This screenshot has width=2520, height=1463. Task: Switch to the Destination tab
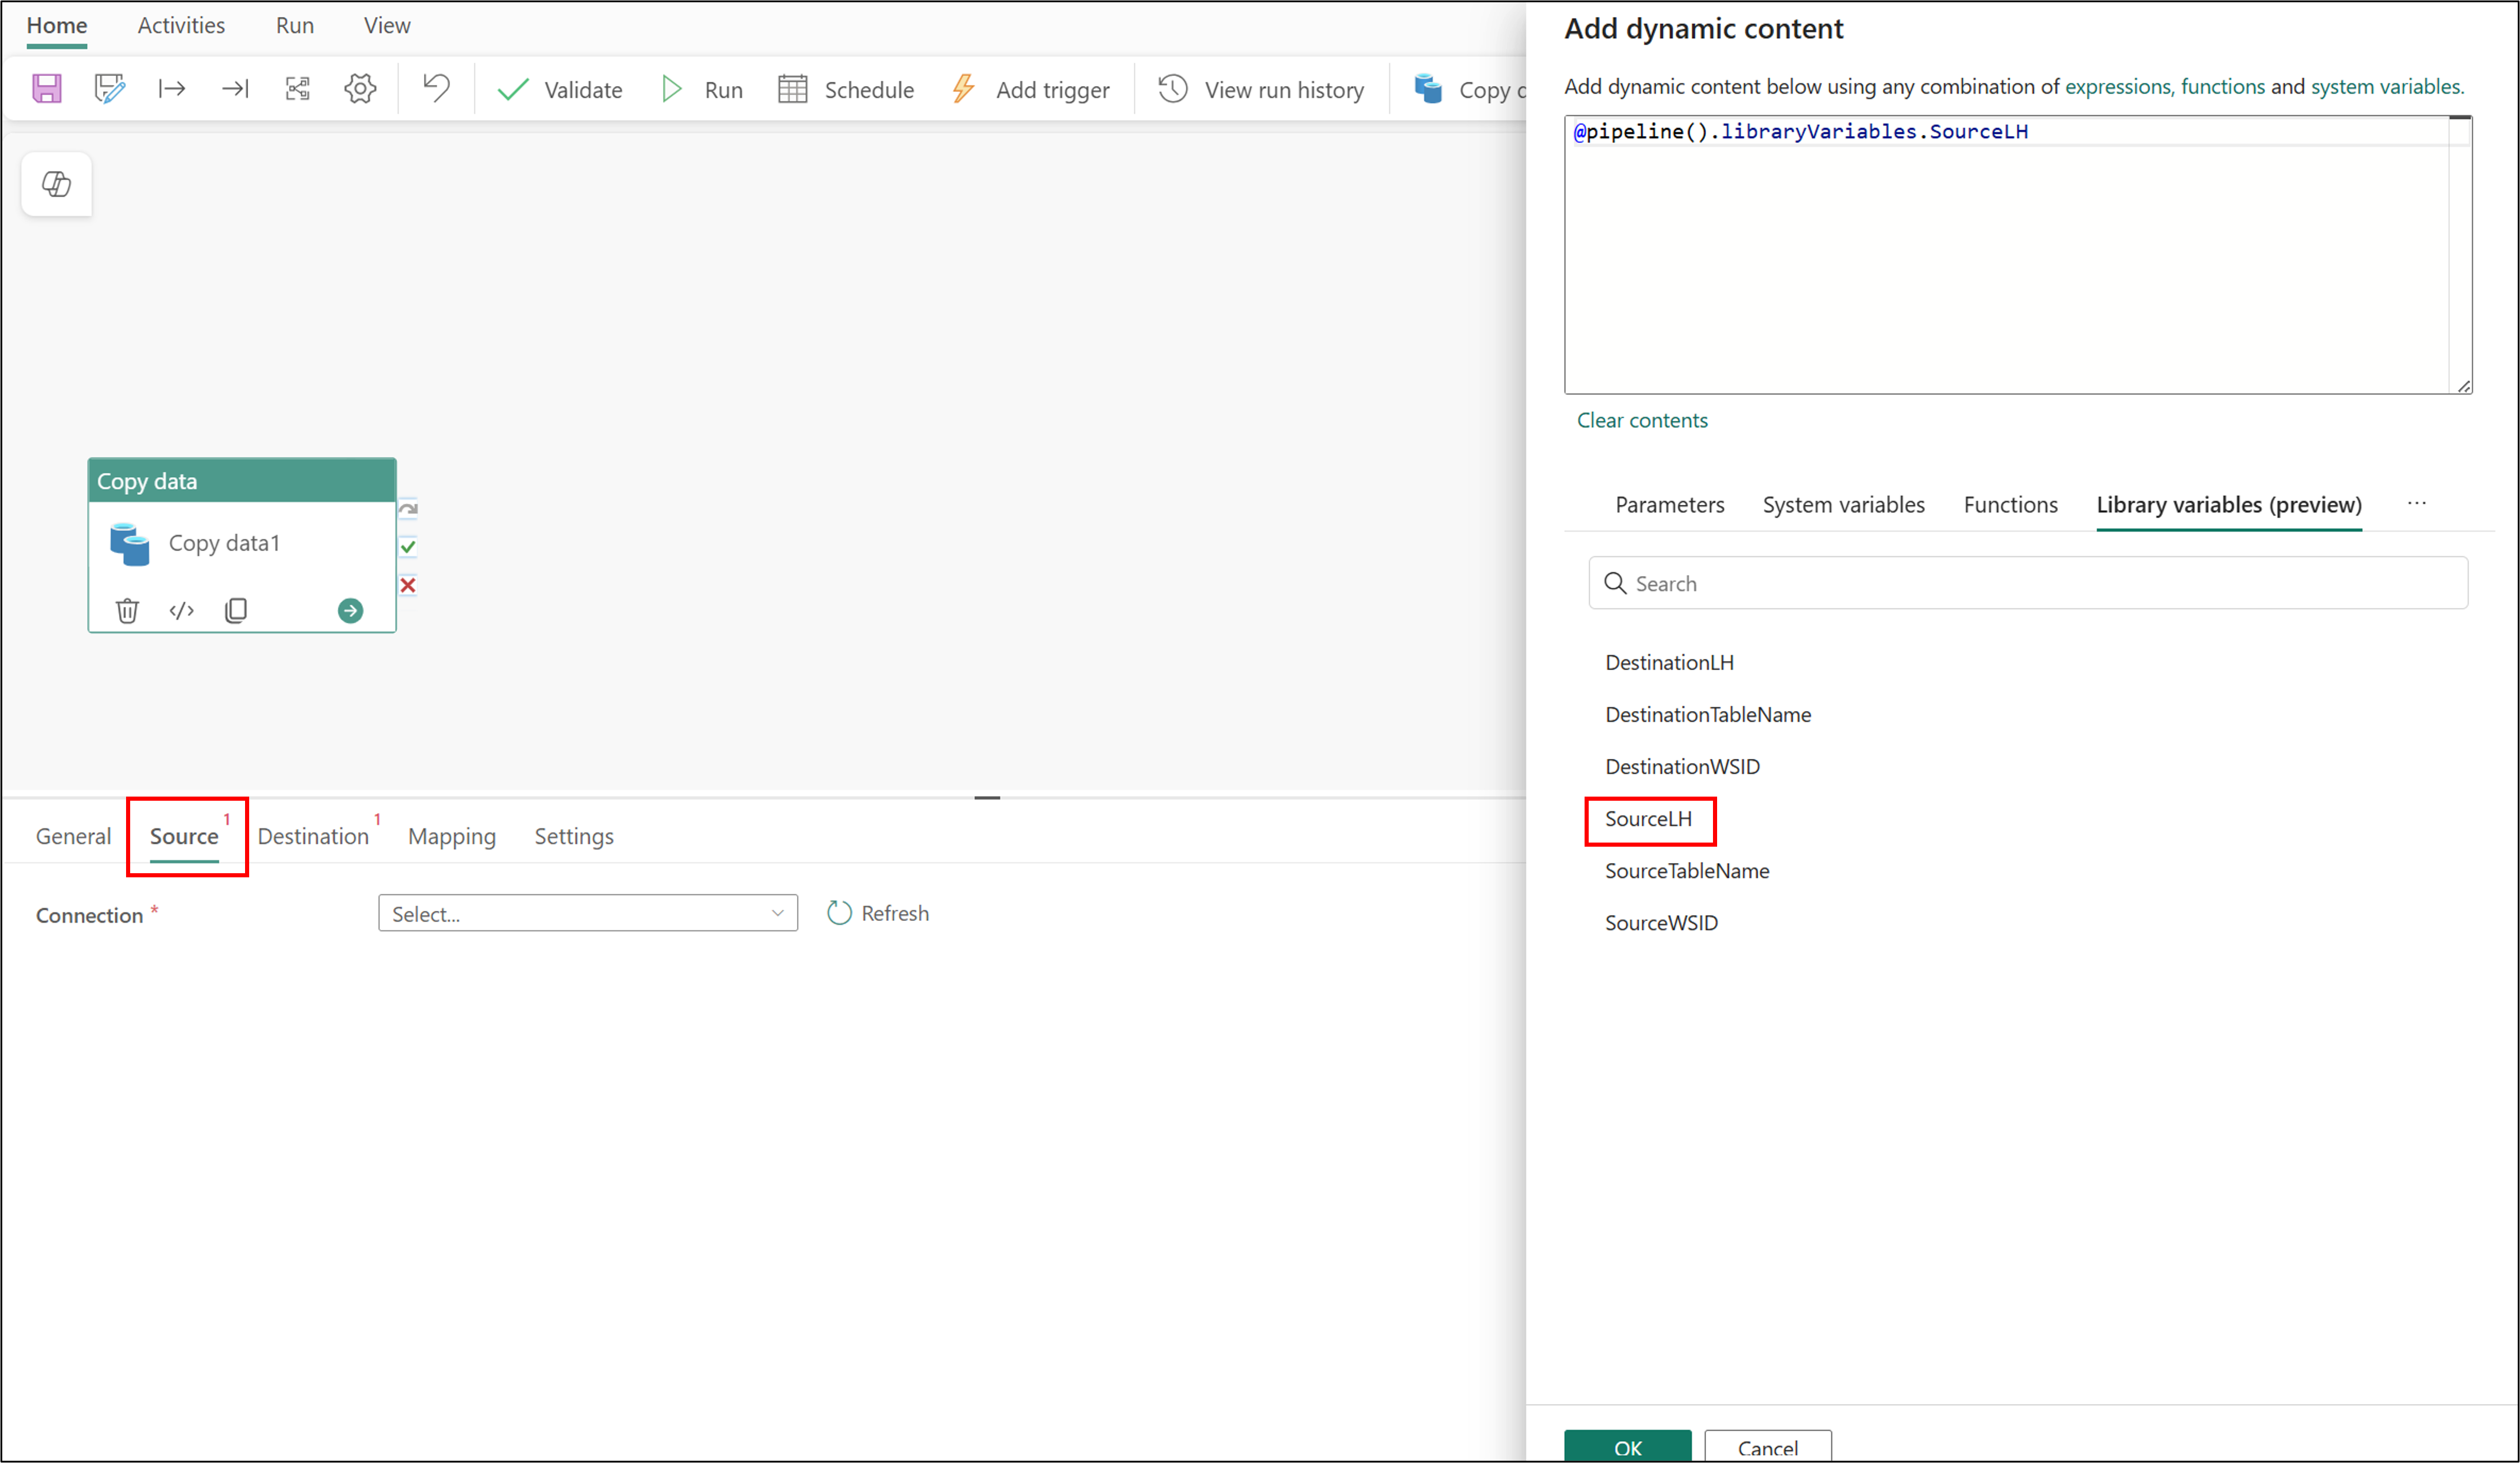click(313, 836)
